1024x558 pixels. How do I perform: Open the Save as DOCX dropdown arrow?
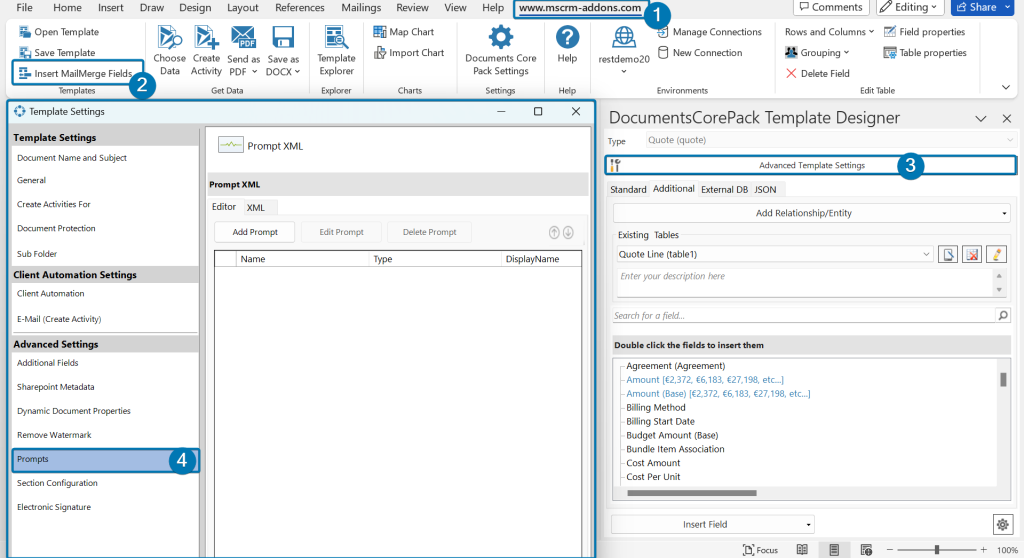pos(297,72)
